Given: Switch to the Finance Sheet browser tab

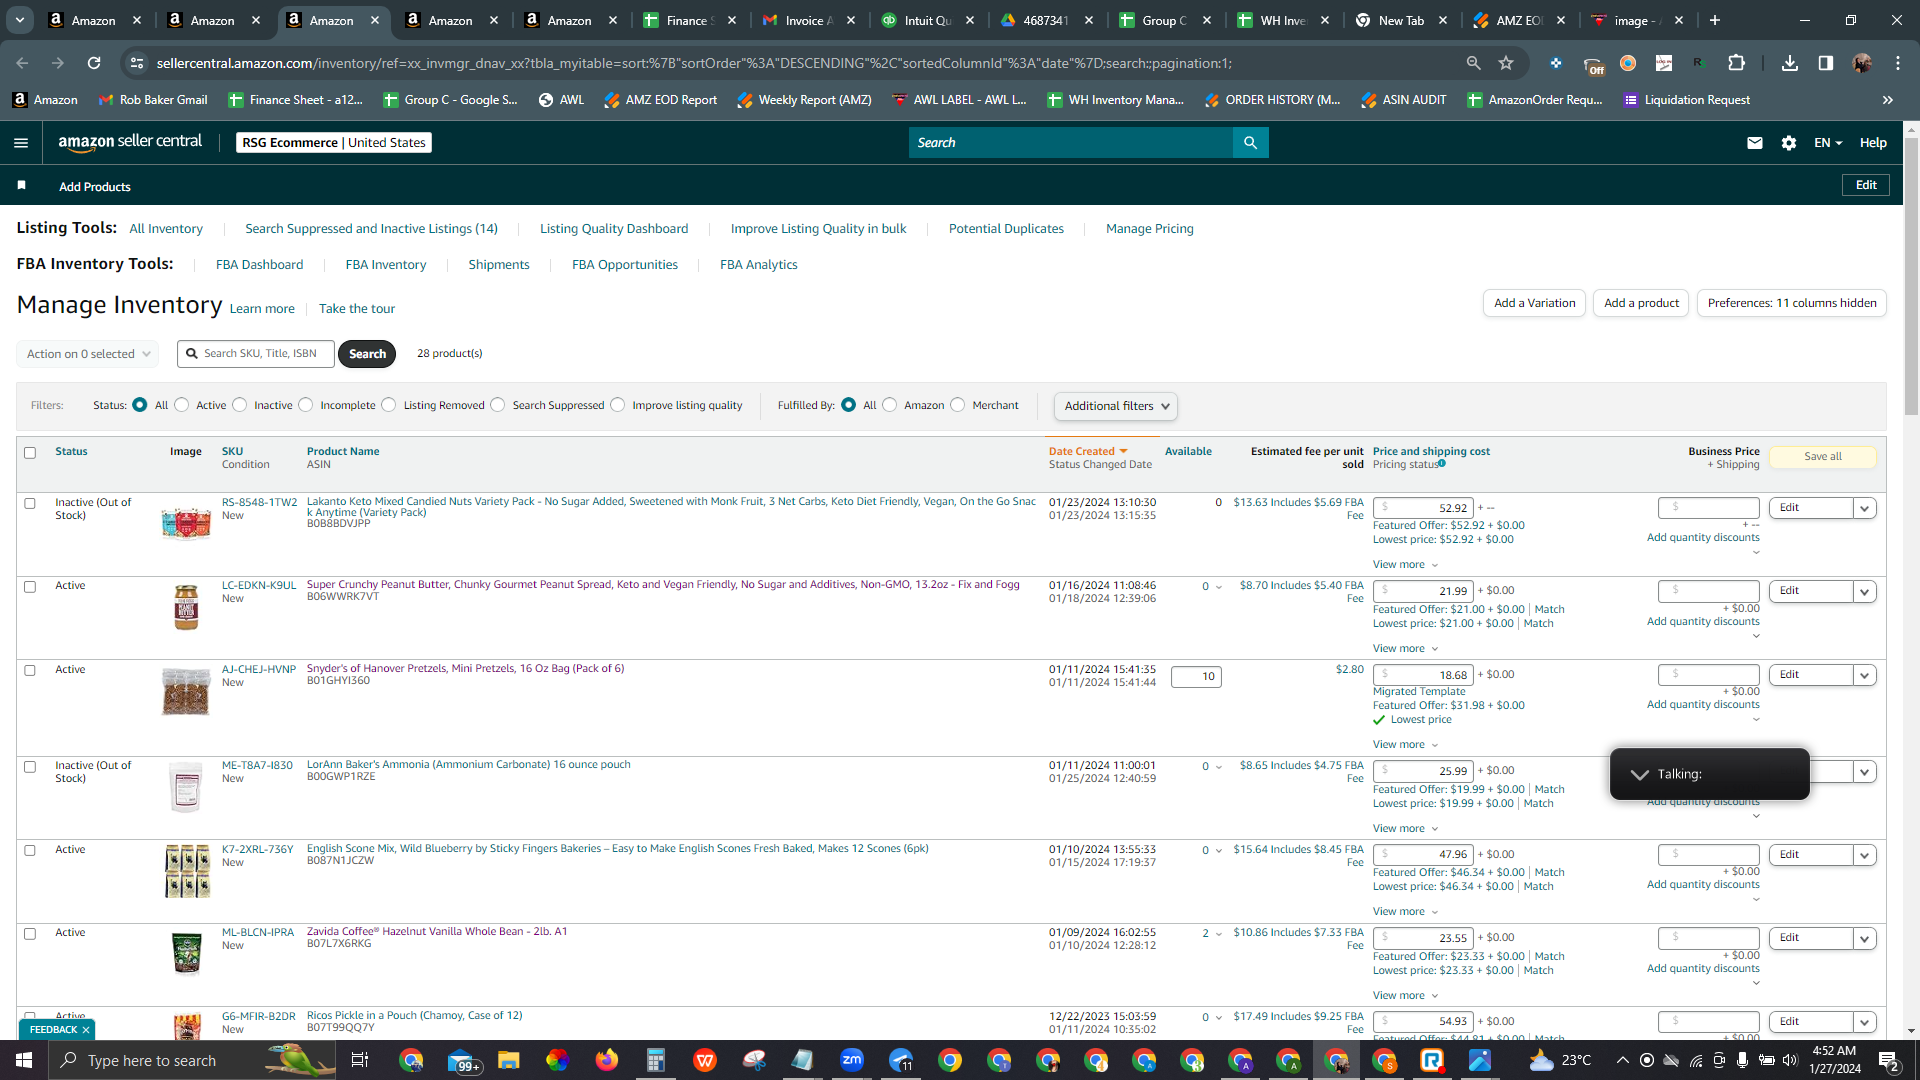Looking at the screenshot, I should [x=690, y=20].
